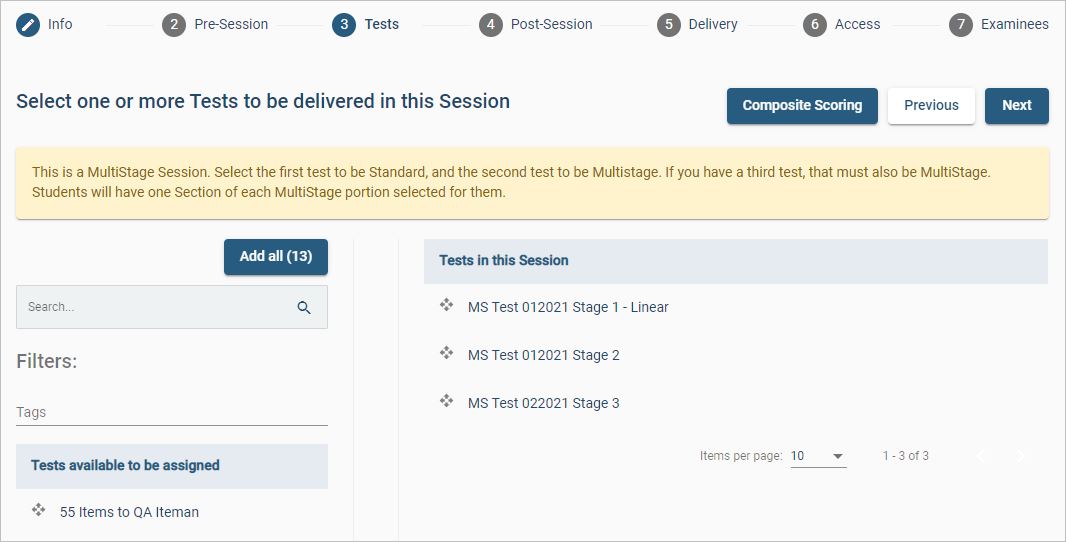Click the Next button
This screenshot has width=1066, height=542.
point(1016,105)
